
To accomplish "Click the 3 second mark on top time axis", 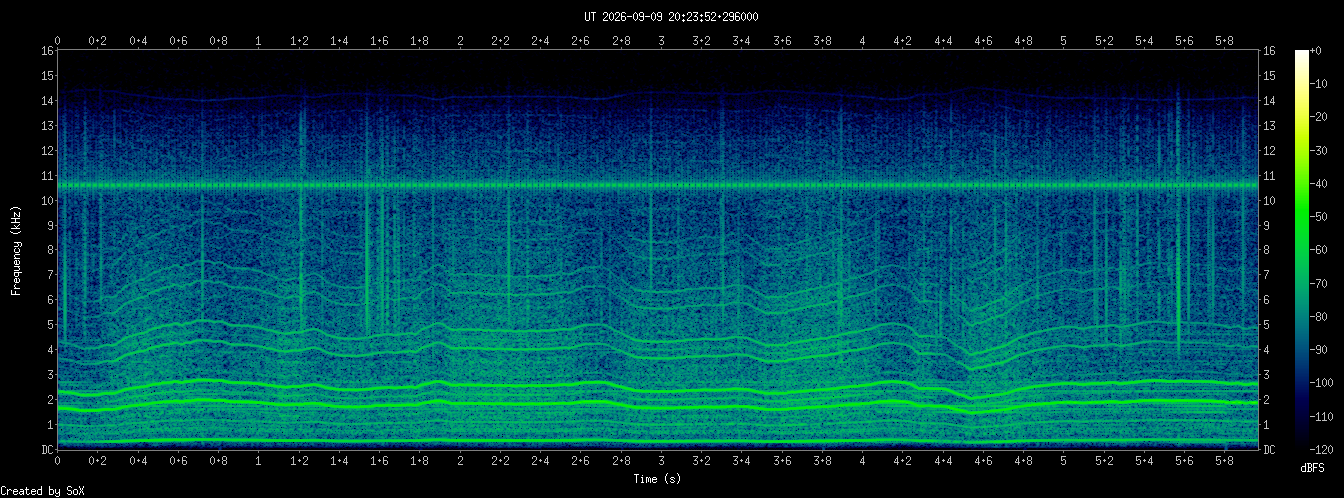I will pyautogui.click(x=661, y=41).
